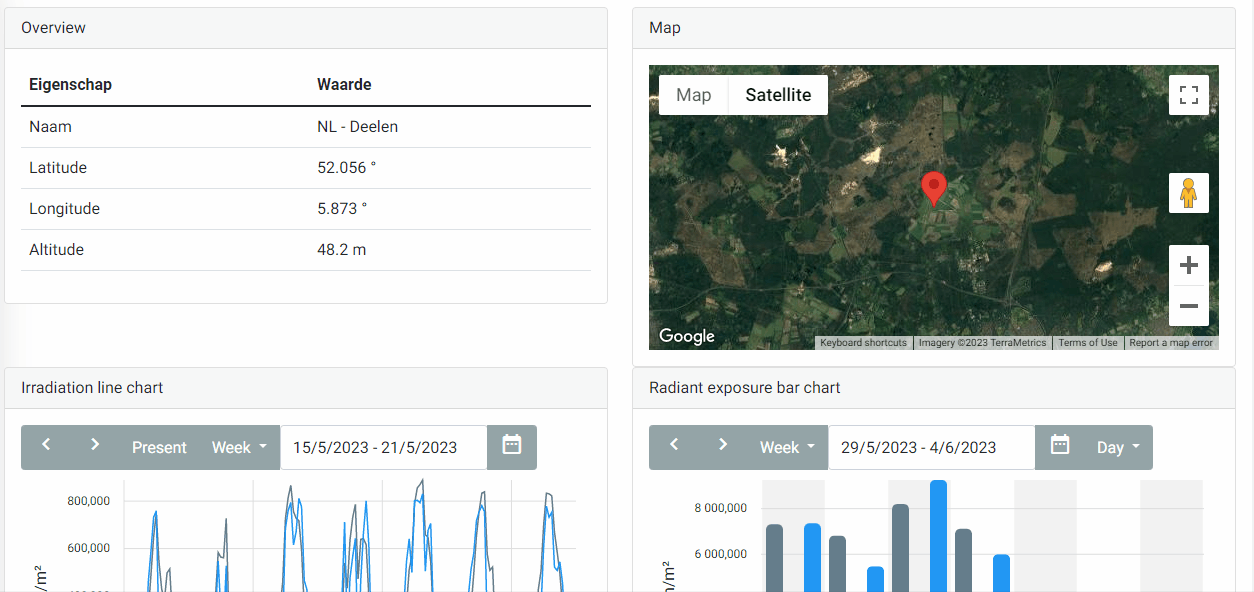The image size is (1254, 592).
Task: Select the longitude value 5.873 °
Action: pos(342,209)
